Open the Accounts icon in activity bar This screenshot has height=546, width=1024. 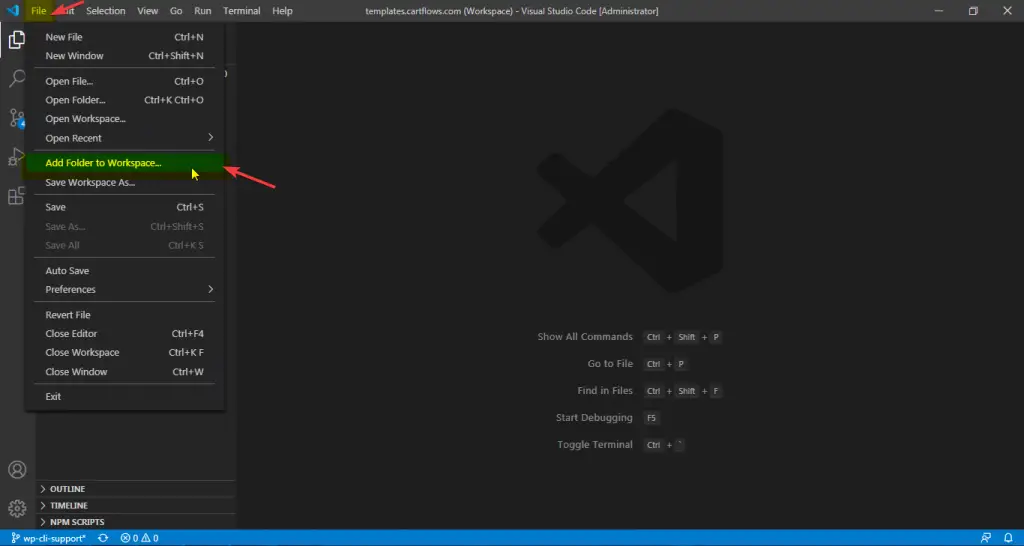[17, 470]
